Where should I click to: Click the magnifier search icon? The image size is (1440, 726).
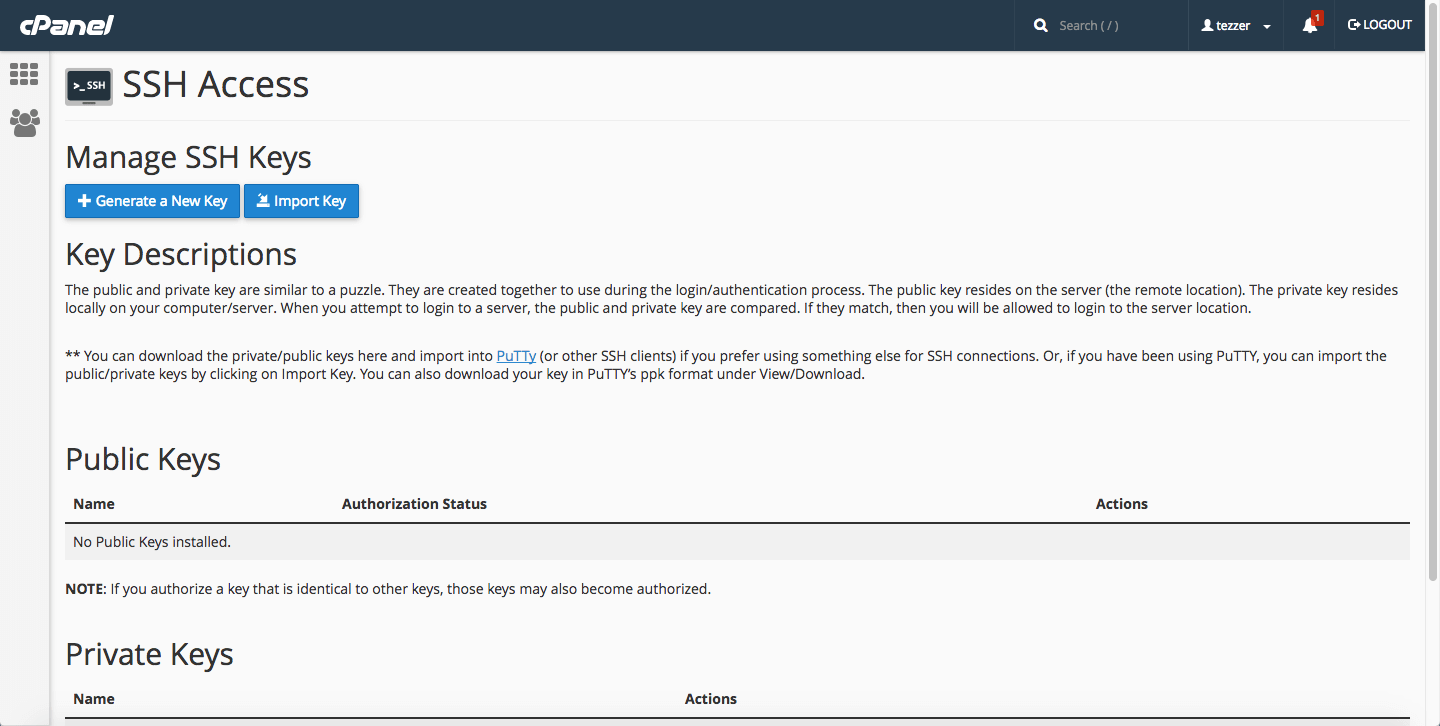point(1041,25)
